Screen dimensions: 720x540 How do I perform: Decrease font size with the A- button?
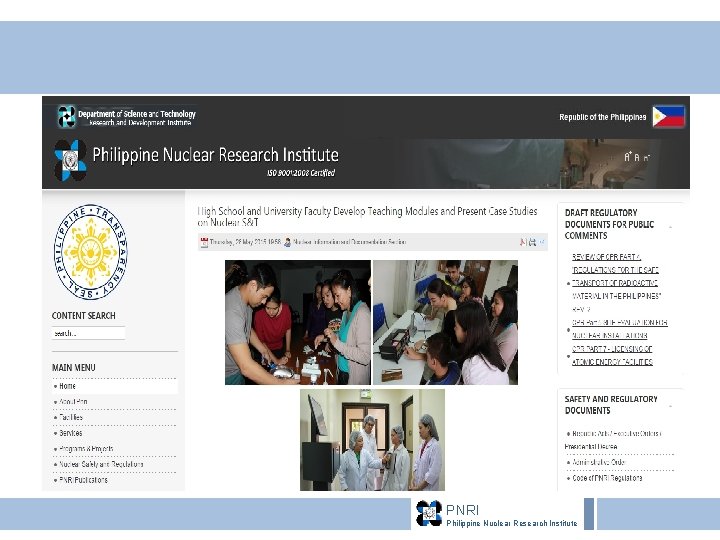647,158
